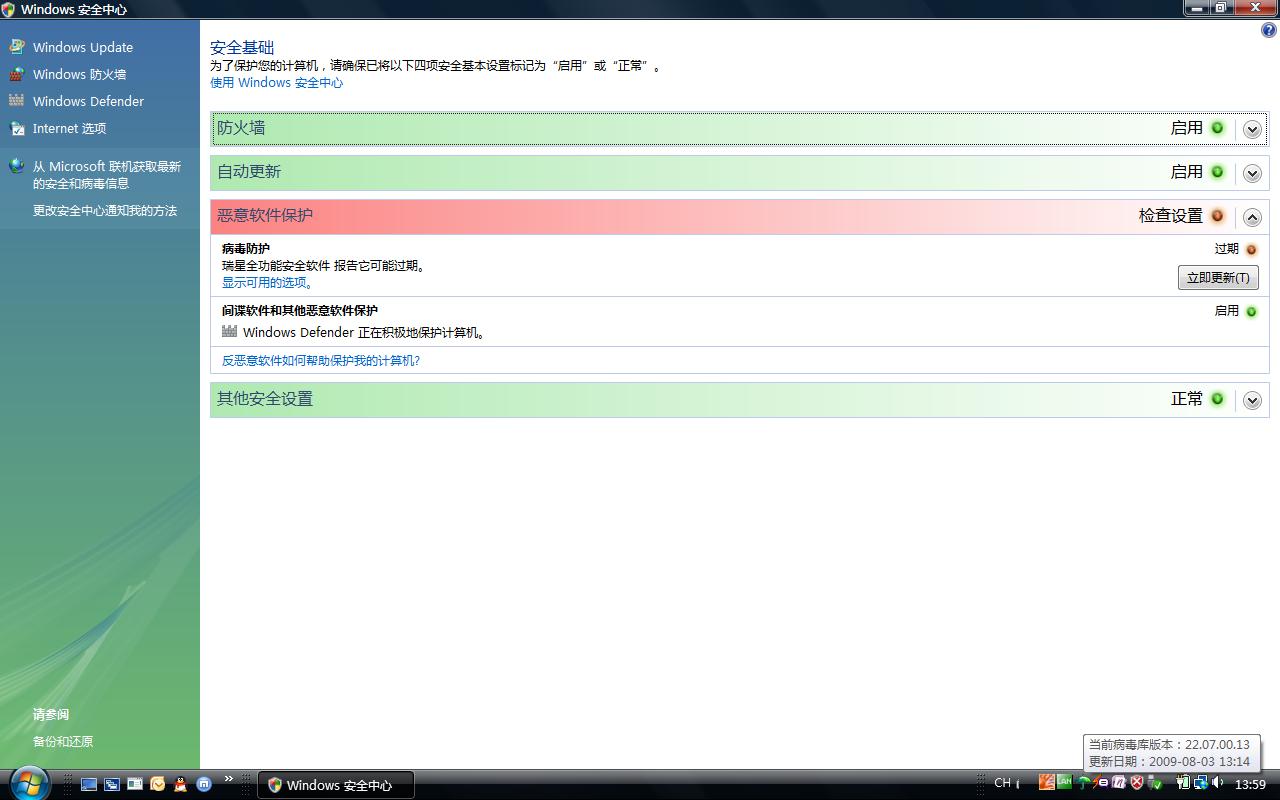1280x800 pixels.
Task: Click the Internet 选项 sidebar icon
Action: (16, 128)
